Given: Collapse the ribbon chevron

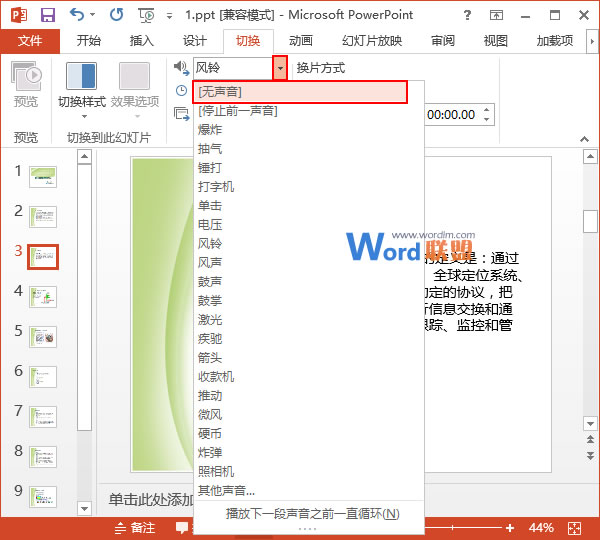Looking at the screenshot, I should point(584,139).
